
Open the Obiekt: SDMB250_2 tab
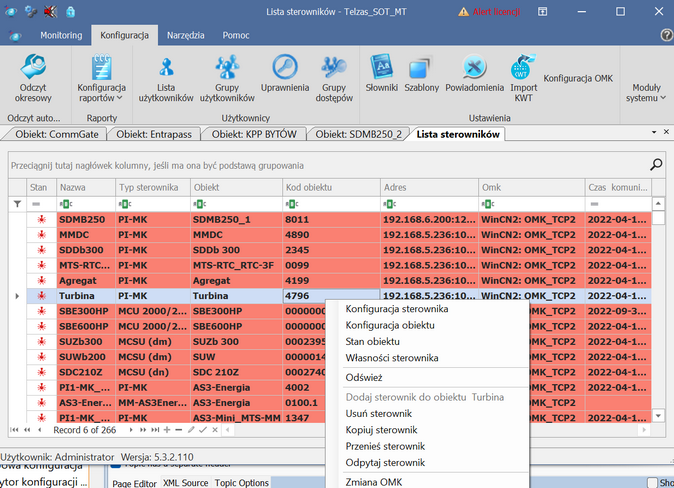tap(358, 134)
